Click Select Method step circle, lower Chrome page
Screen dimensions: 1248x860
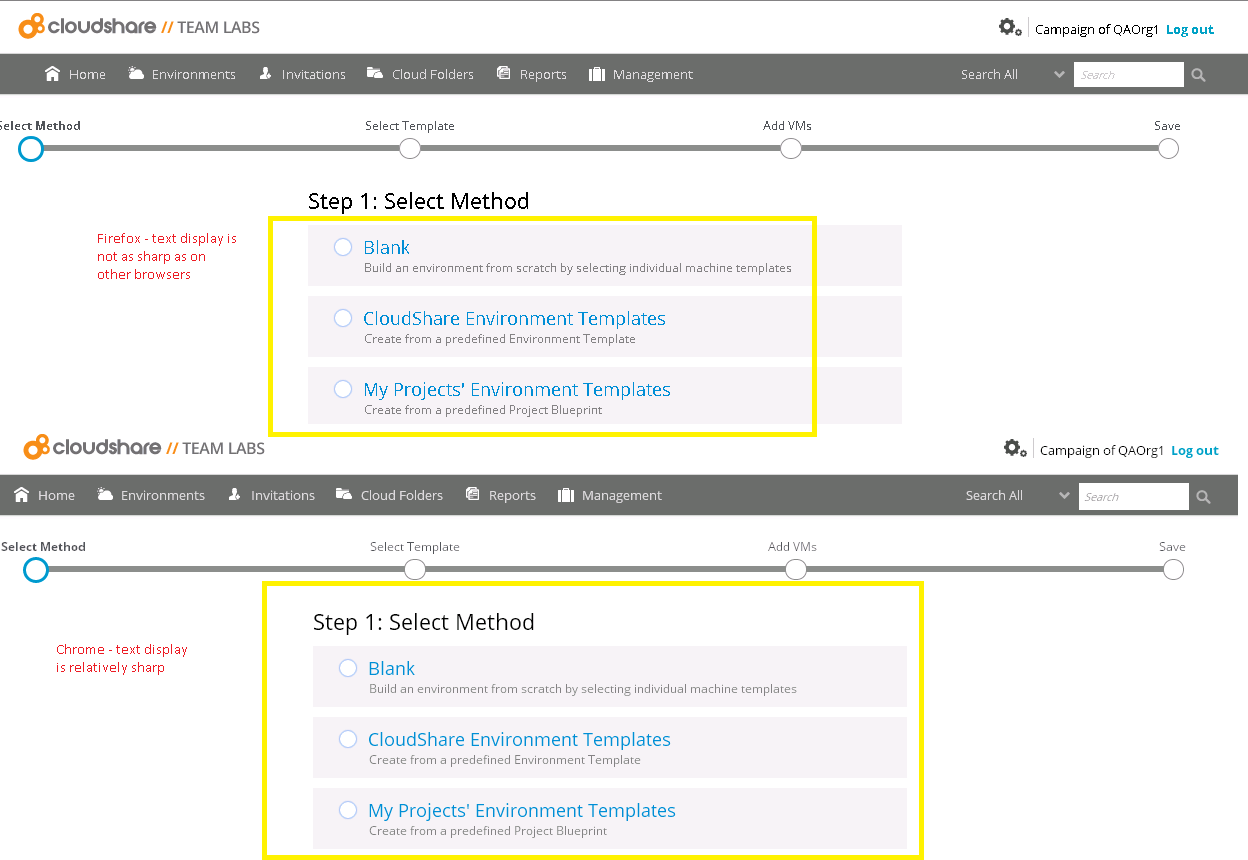pyautogui.click(x=36, y=570)
